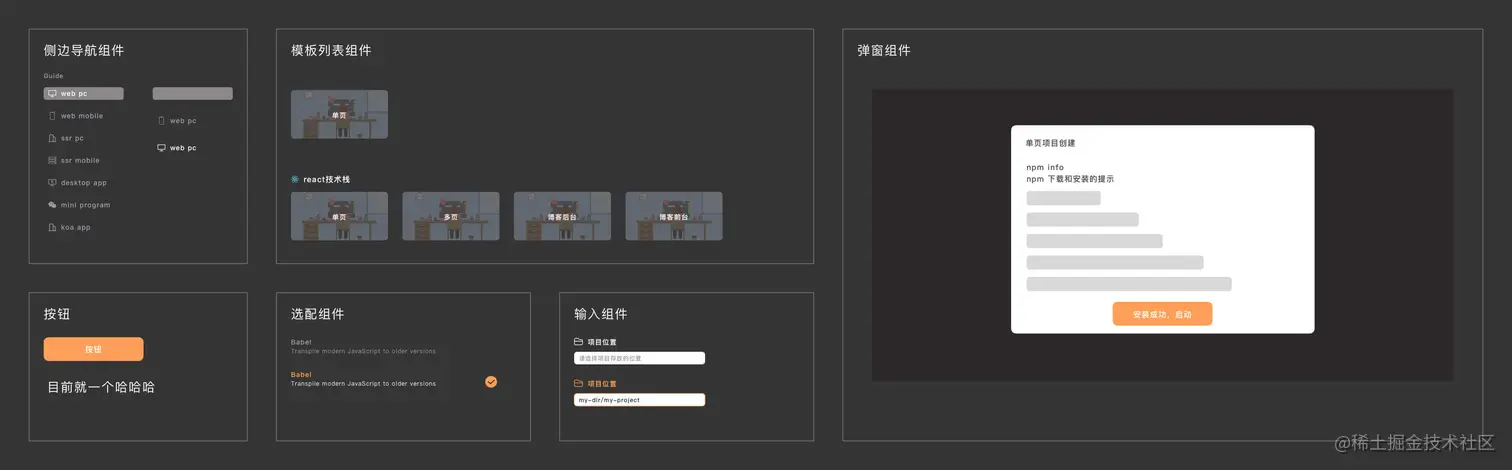The width and height of the screenshot is (1512, 470).
Task: Click the 模板列表组件 panel heading
Action: 331,50
